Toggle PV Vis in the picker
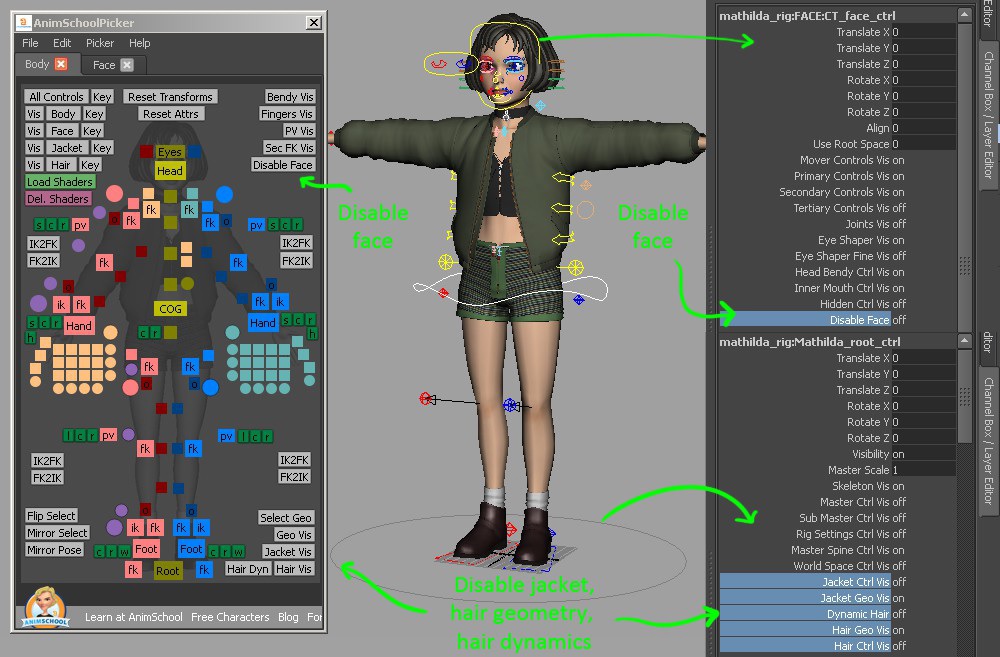 (299, 131)
